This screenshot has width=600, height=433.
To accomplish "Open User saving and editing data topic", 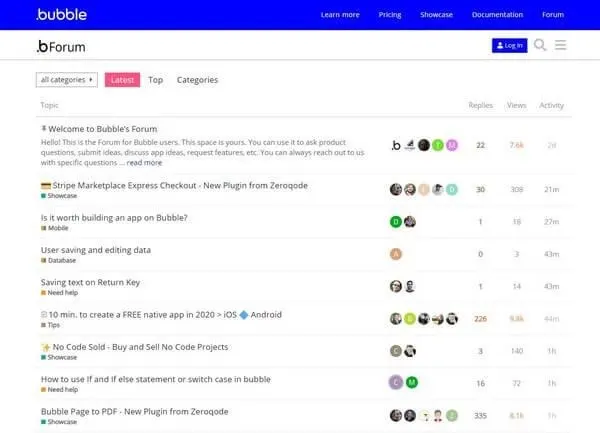I will point(96,250).
